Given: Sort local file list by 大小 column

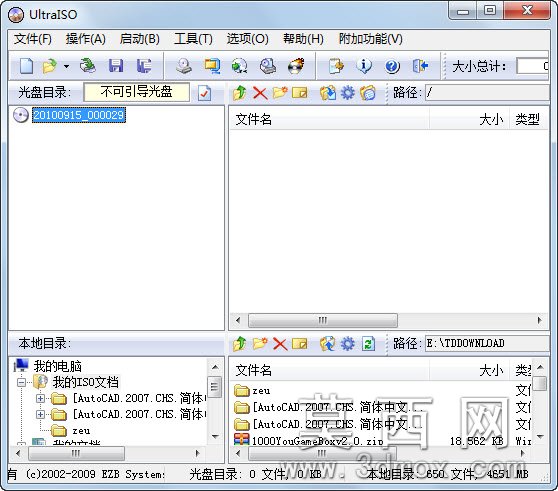Looking at the screenshot, I should coord(469,370).
